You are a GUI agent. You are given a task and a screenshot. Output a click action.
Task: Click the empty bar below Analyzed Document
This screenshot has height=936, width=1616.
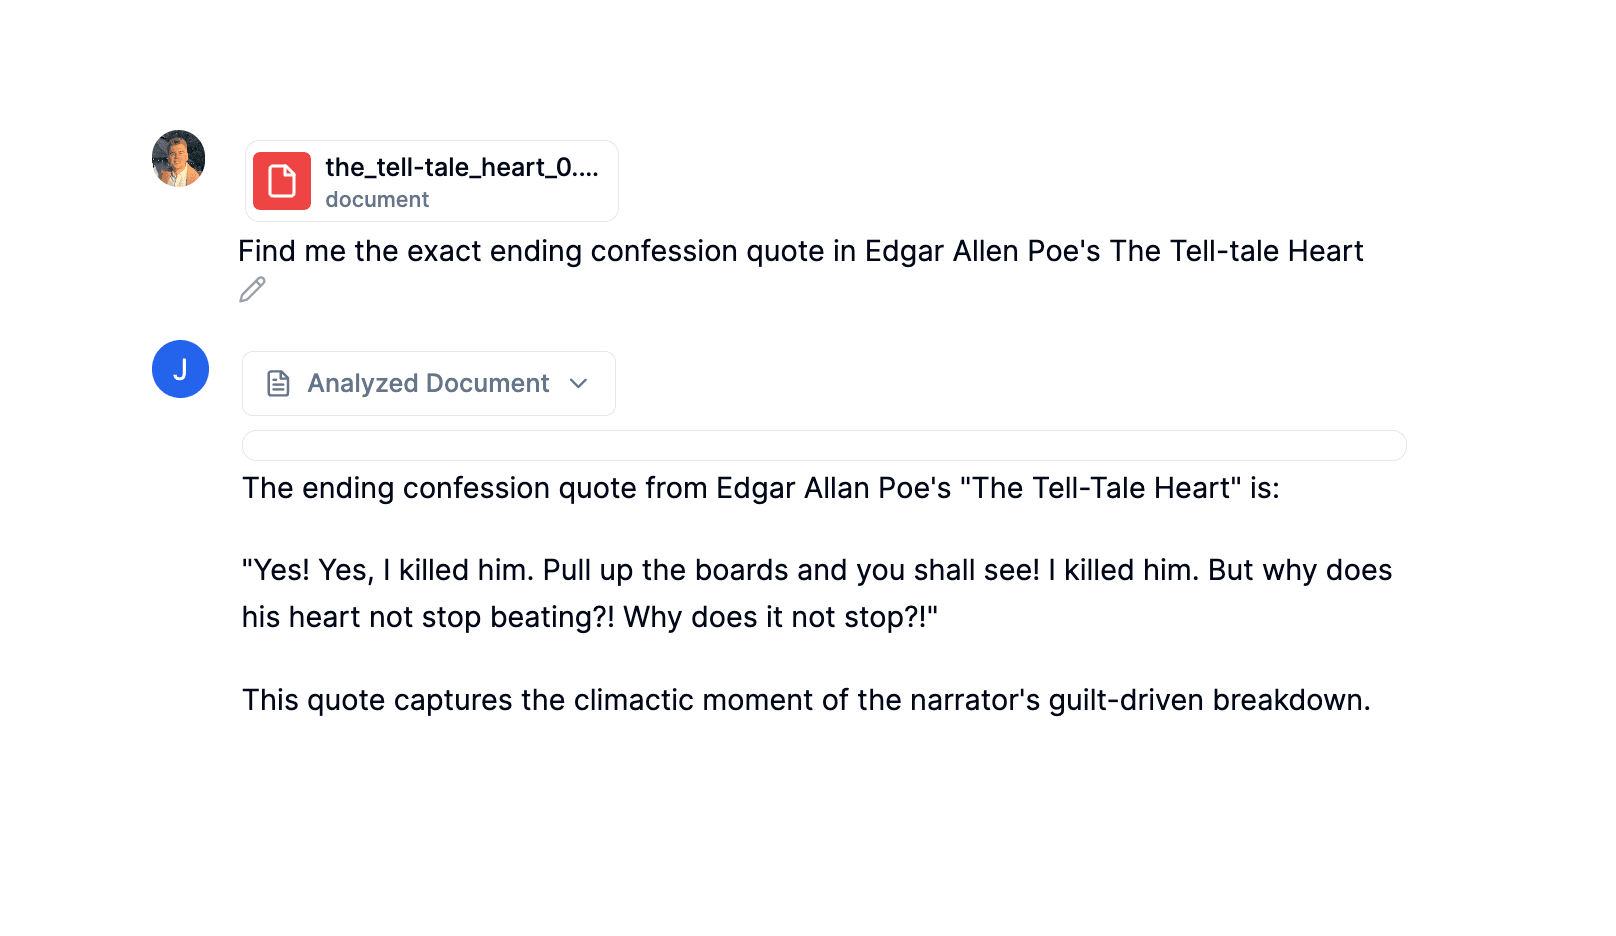tap(823, 446)
